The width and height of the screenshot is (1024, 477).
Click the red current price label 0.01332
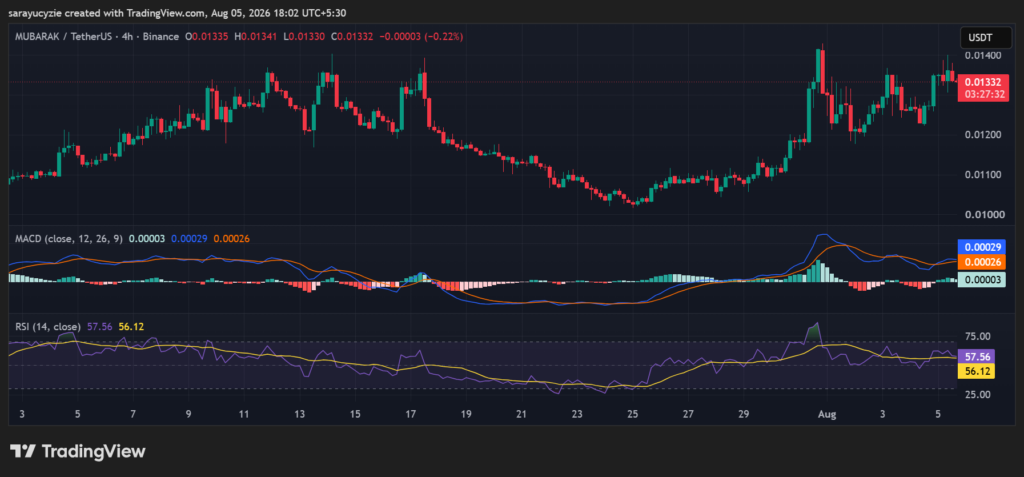click(984, 82)
